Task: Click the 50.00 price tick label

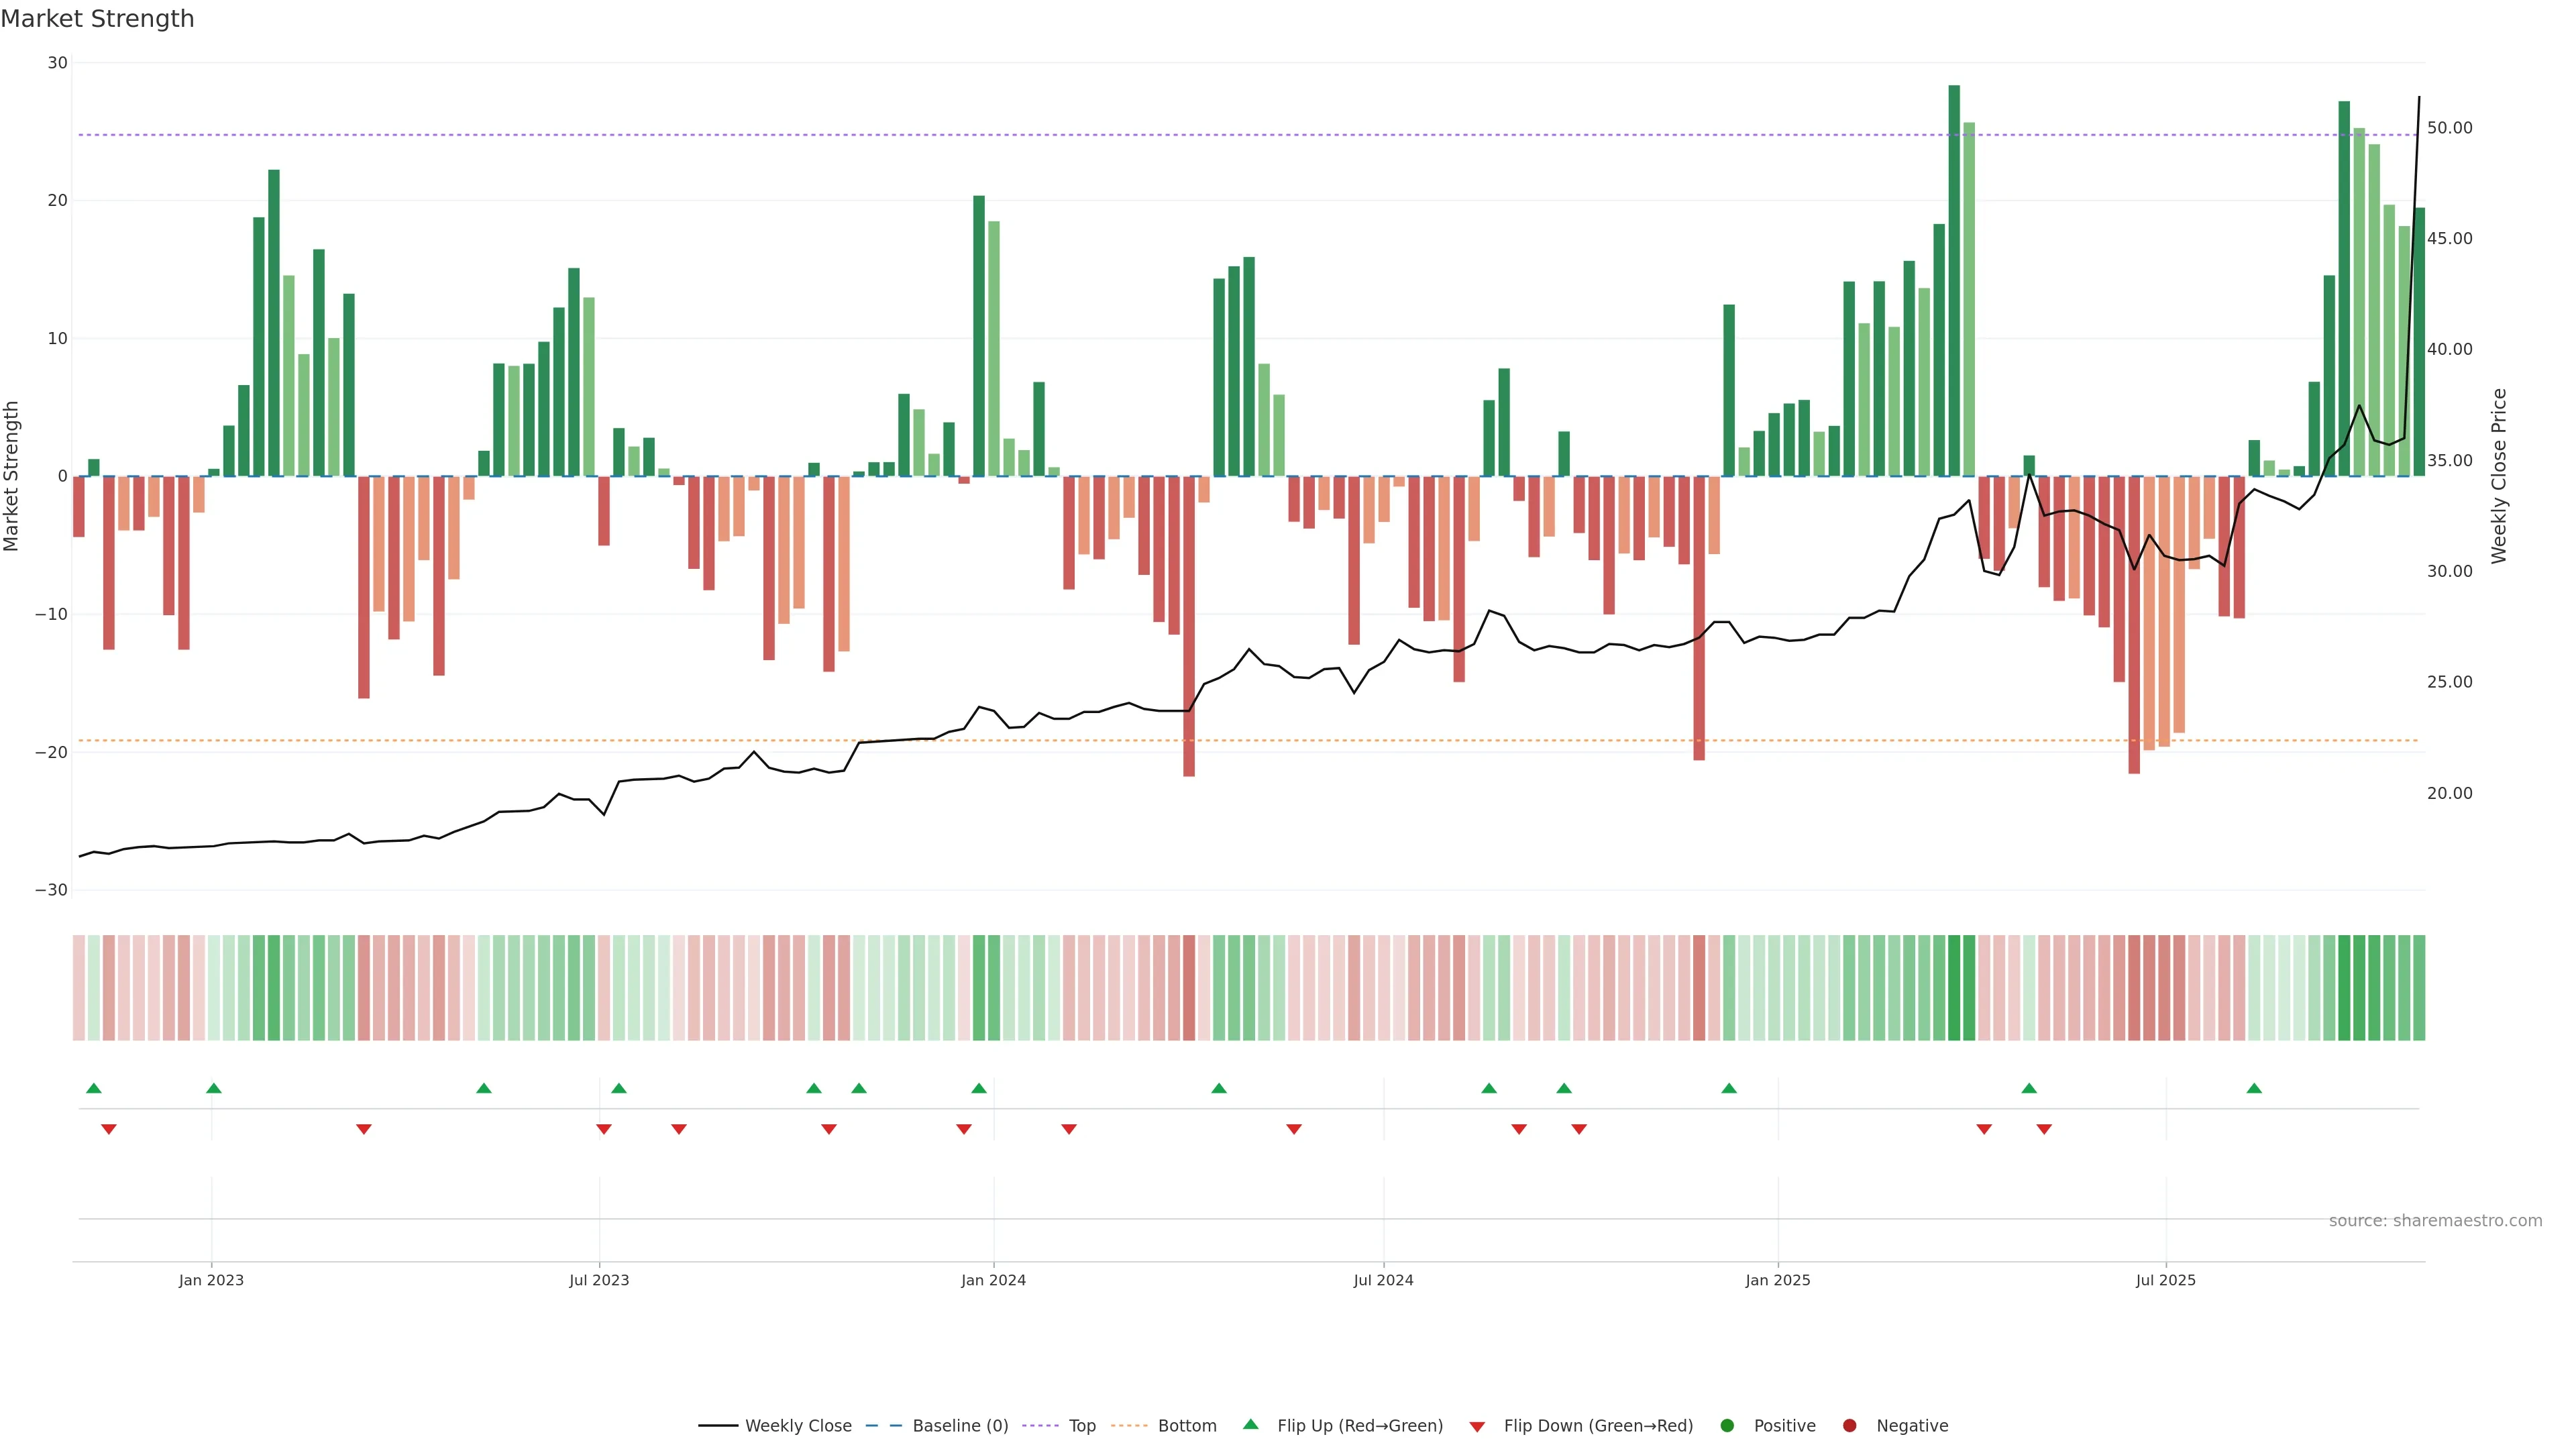Action: point(2449,128)
